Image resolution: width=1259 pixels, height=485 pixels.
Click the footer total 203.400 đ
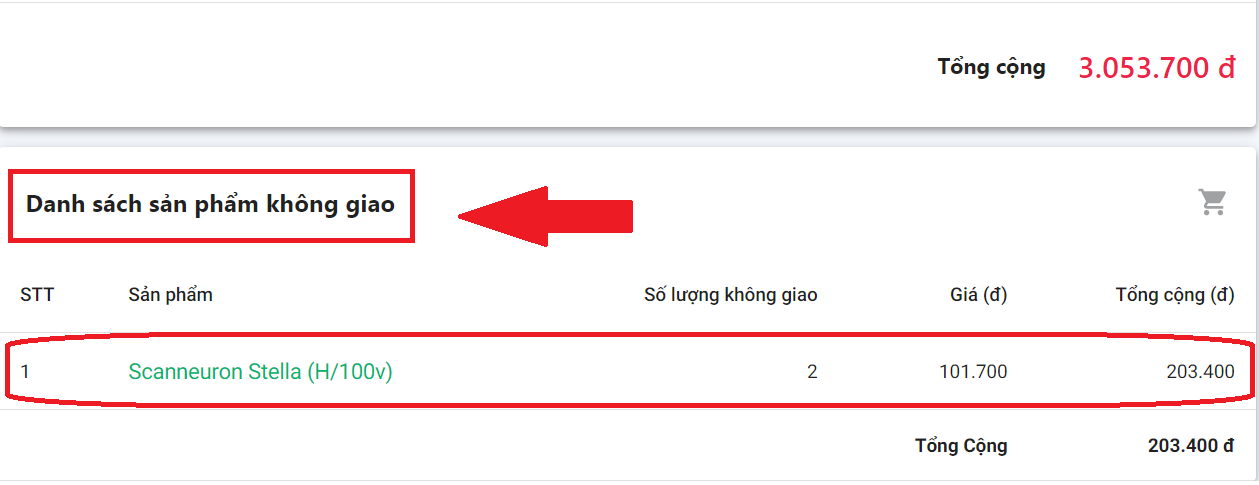coord(1191,446)
